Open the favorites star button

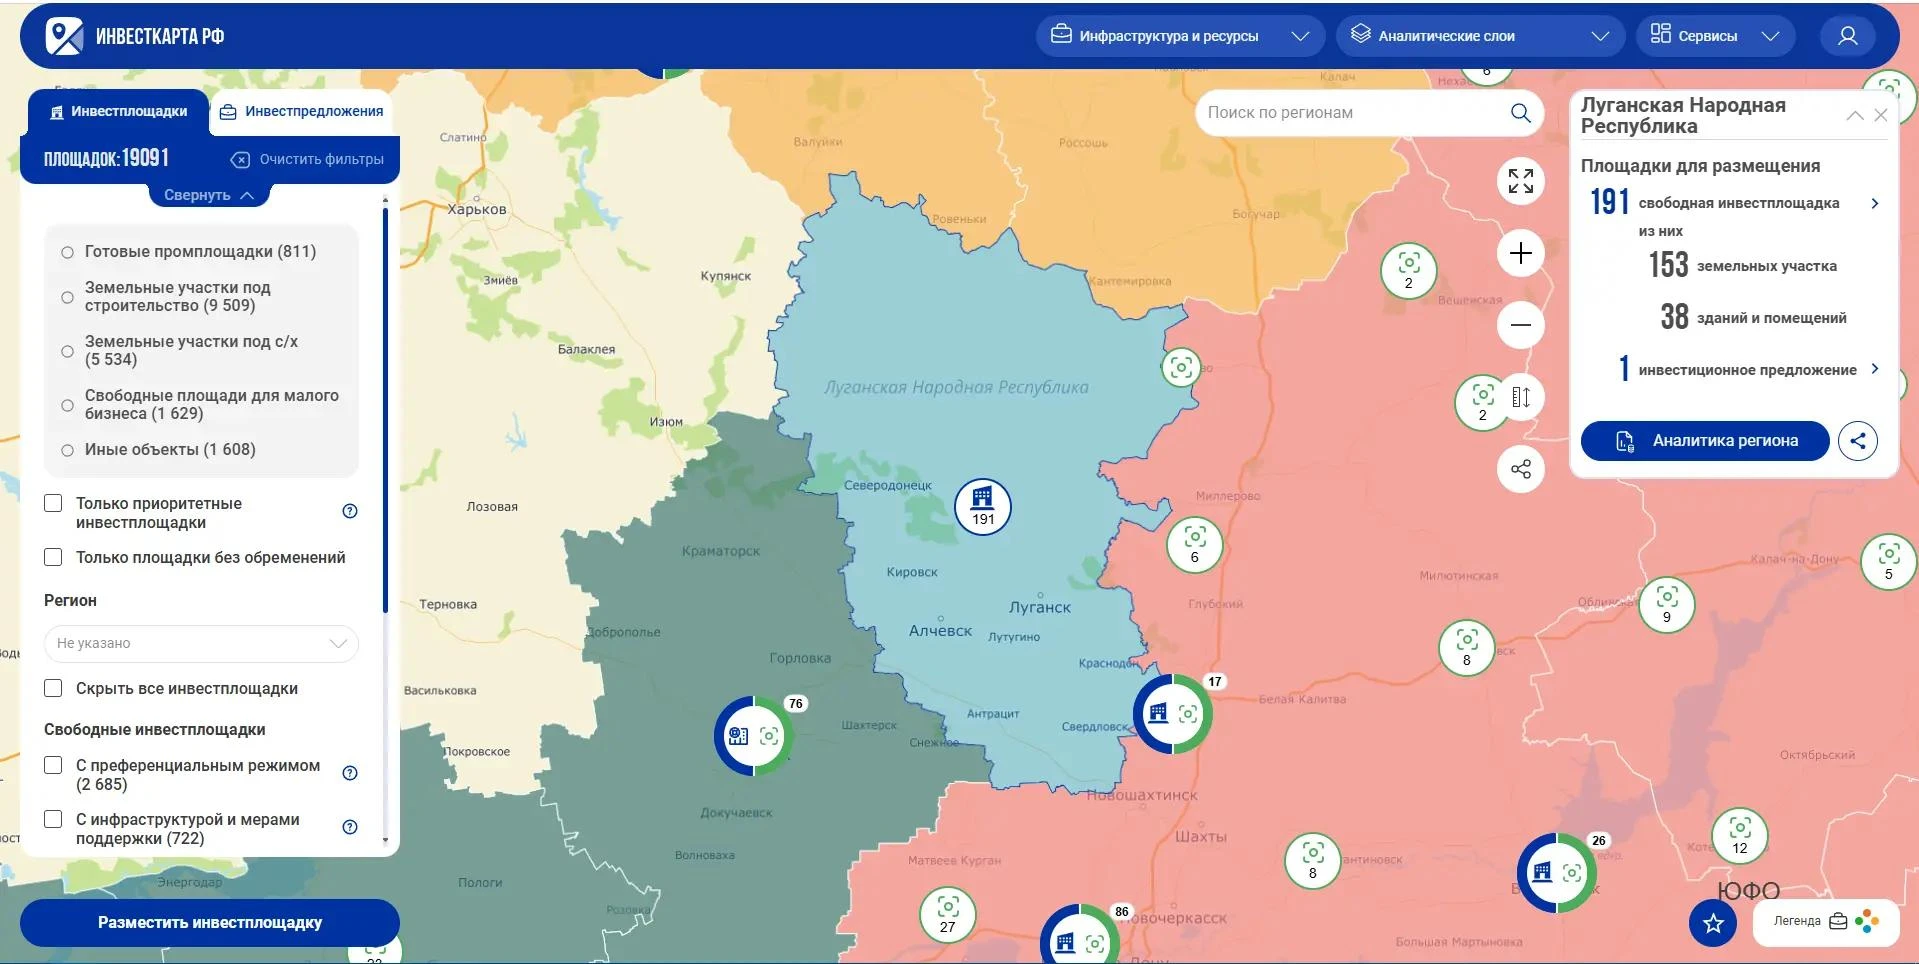tap(1713, 923)
